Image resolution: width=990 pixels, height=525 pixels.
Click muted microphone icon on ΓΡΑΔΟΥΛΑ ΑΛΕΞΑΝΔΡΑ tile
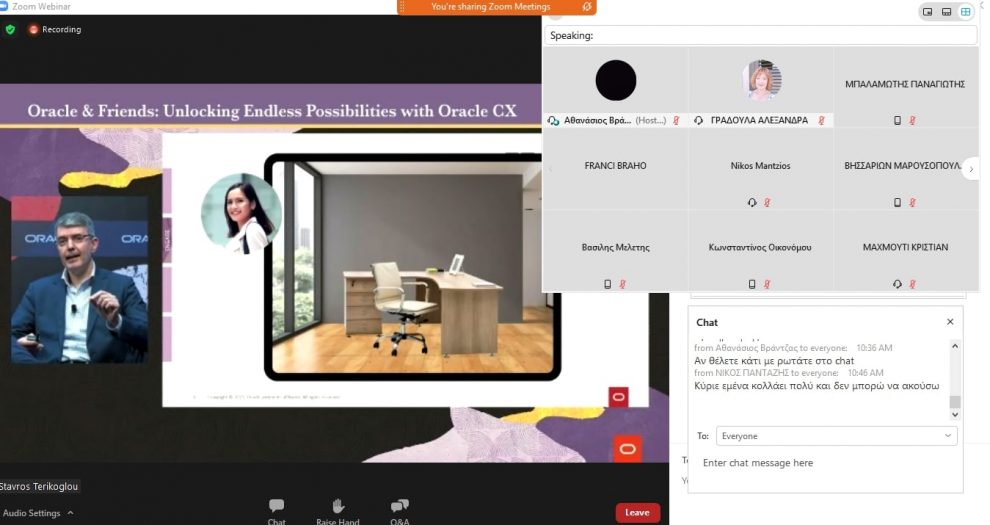point(821,120)
